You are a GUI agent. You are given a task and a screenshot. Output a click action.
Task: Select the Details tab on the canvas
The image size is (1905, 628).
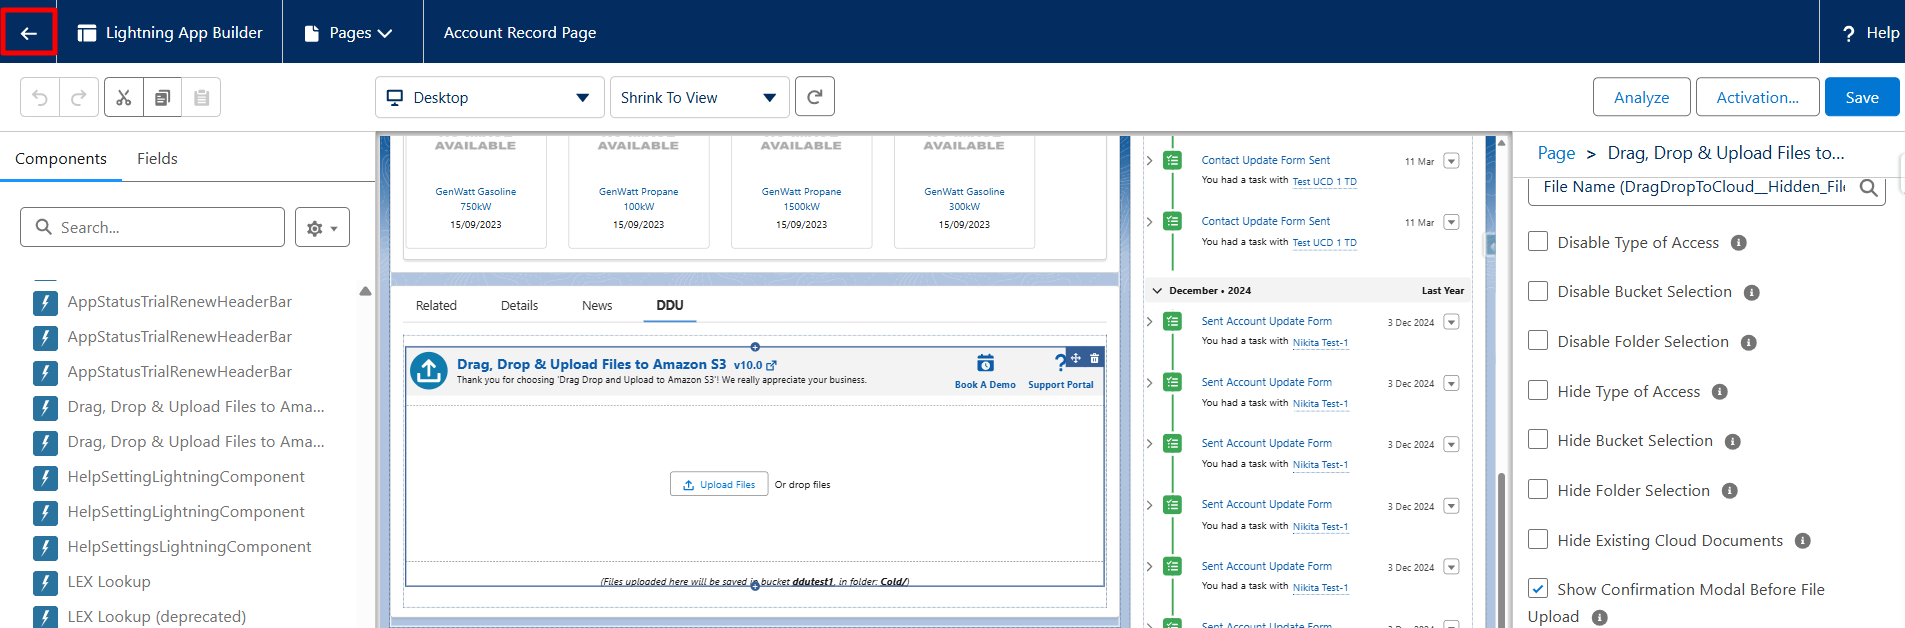pyautogui.click(x=519, y=305)
